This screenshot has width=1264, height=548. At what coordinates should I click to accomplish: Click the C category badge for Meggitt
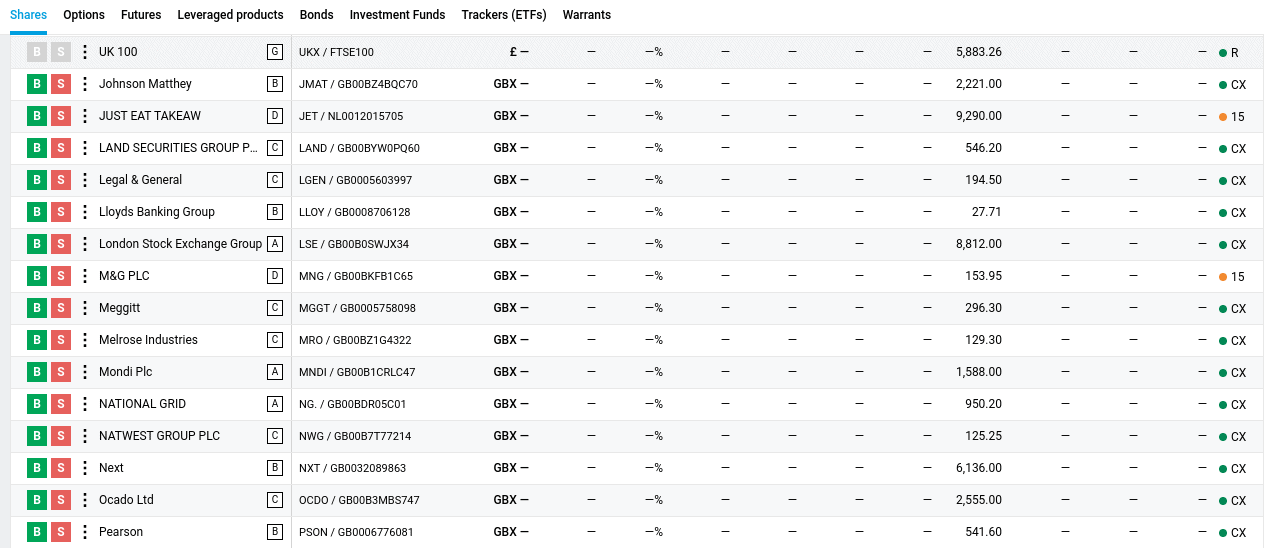pos(275,308)
